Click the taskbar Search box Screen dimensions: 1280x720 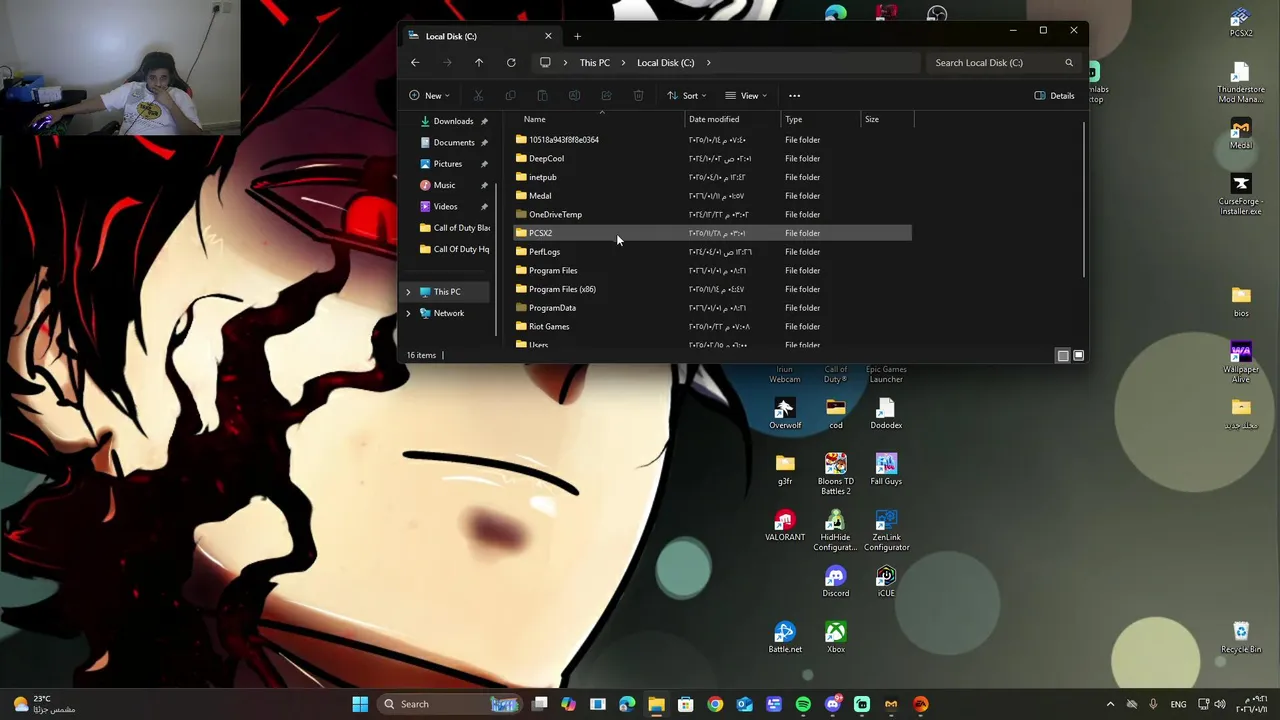tap(450, 704)
